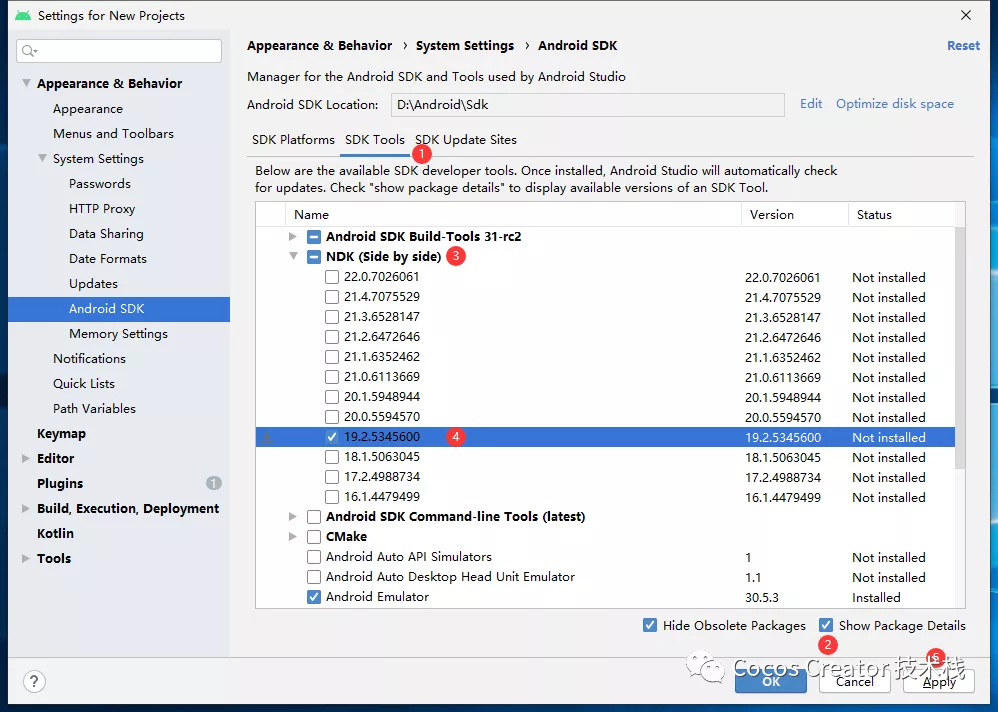Switch to the SDK Platforms tab
Viewport: 998px width, 712px height.
point(293,140)
